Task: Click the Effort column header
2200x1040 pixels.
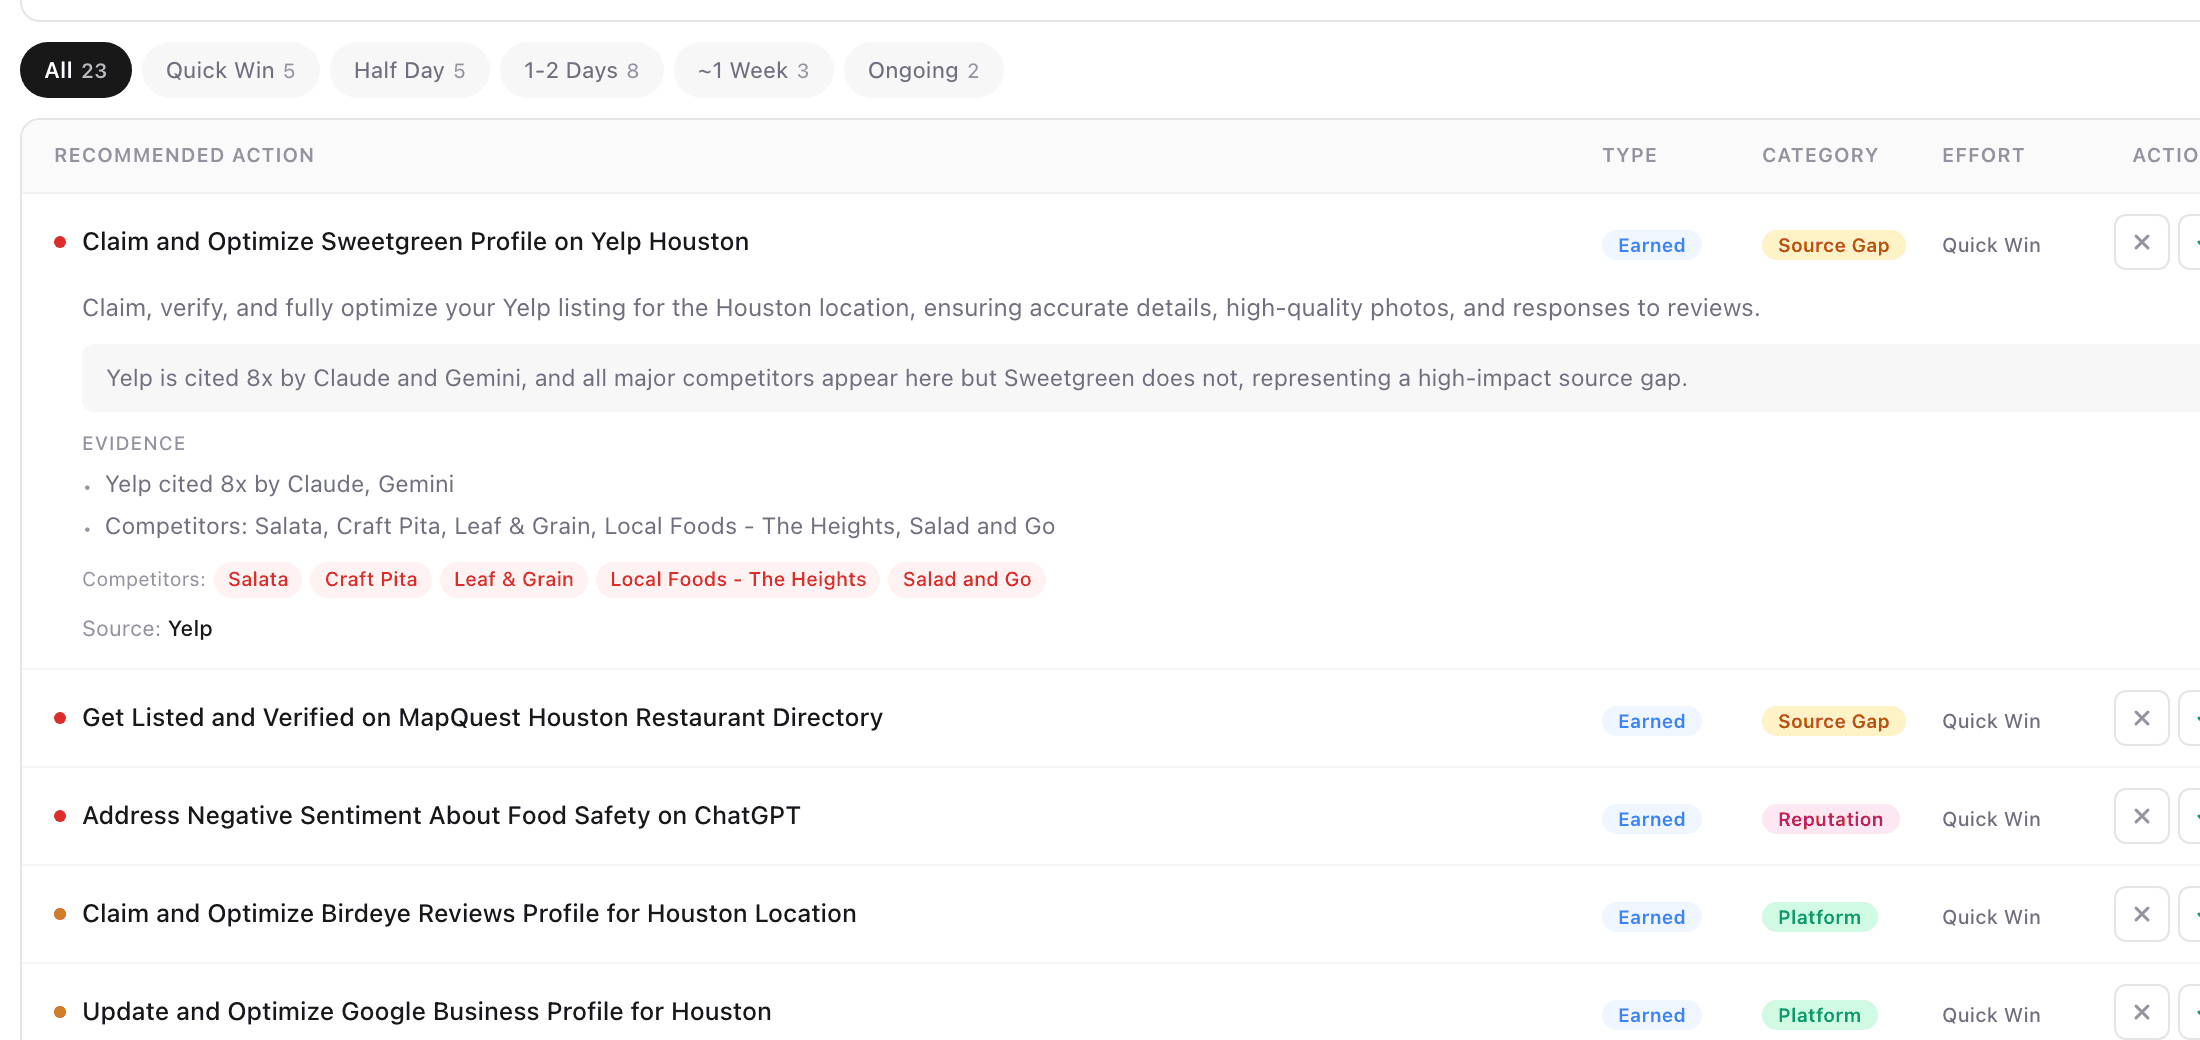Action: (1983, 155)
